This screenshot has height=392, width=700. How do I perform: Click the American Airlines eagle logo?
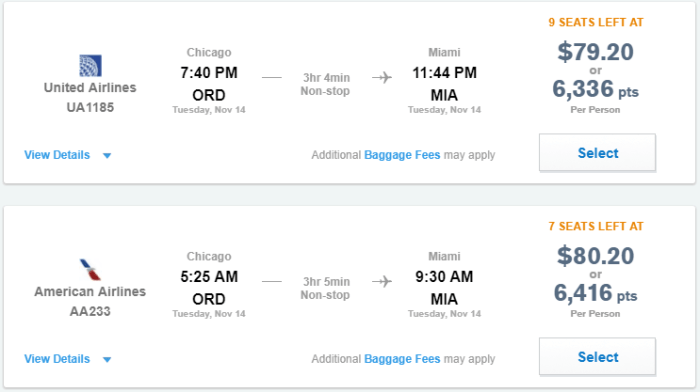[x=90, y=269]
